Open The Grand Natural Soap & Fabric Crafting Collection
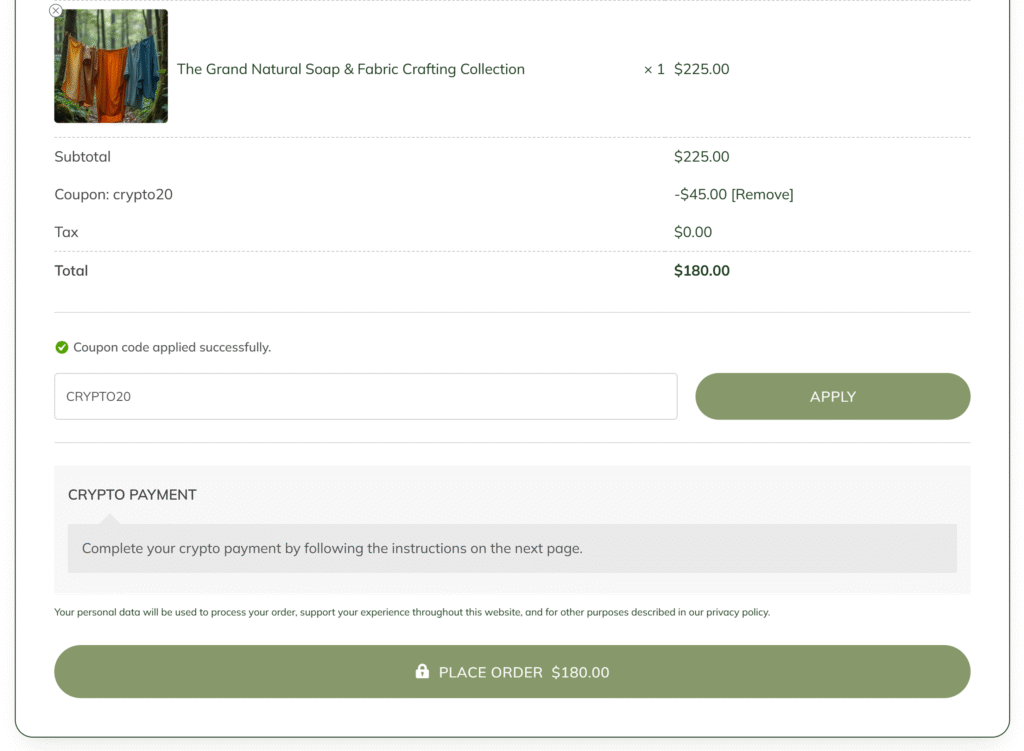Screen dimensions: 1024x751 (x=351, y=69)
